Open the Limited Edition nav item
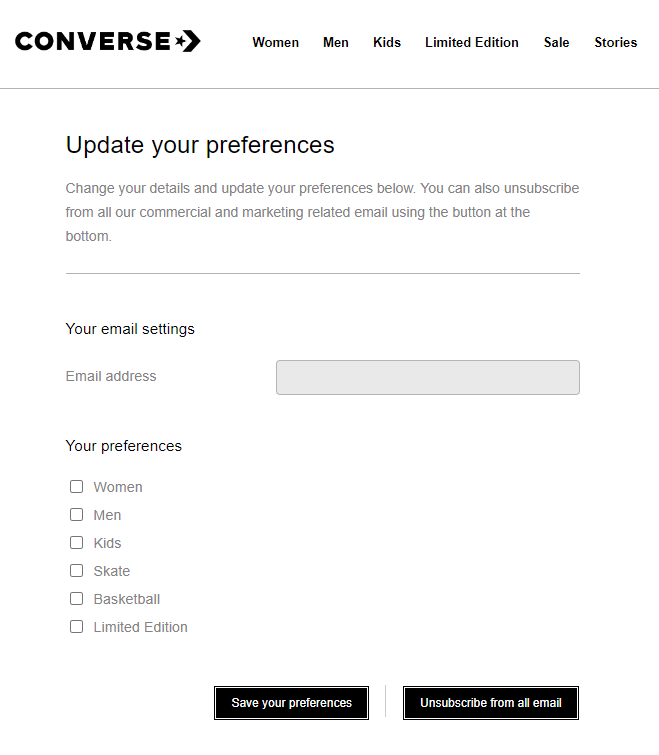The image size is (659, 755). (472, 42)
